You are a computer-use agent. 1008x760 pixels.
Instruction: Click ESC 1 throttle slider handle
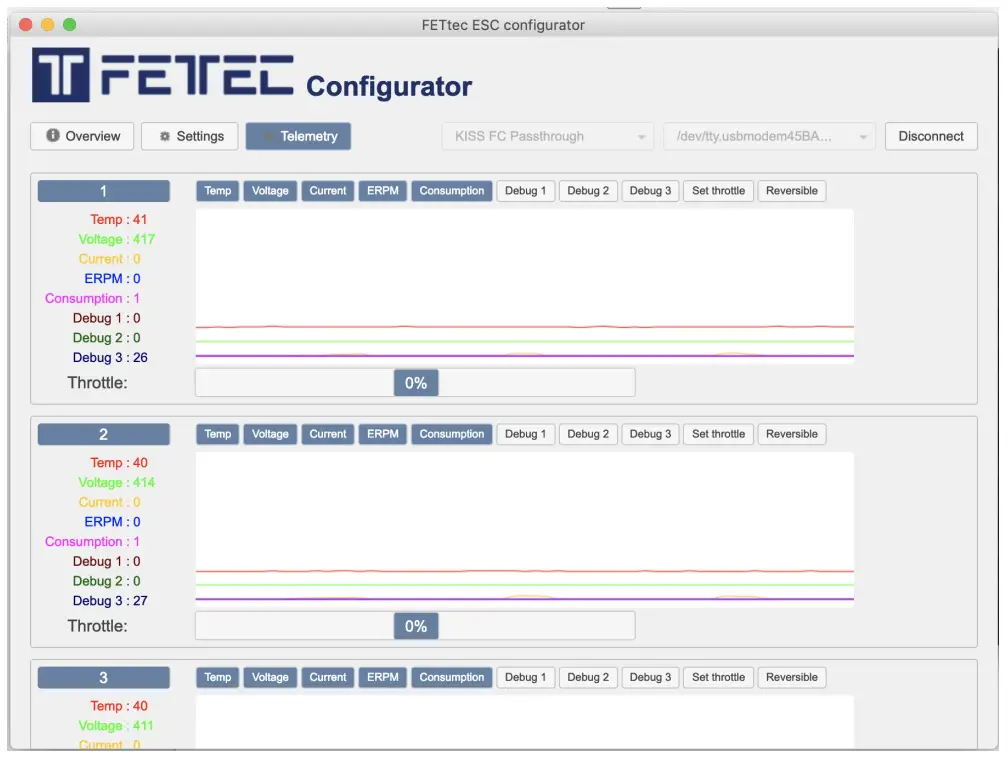[x=416, y=383]
